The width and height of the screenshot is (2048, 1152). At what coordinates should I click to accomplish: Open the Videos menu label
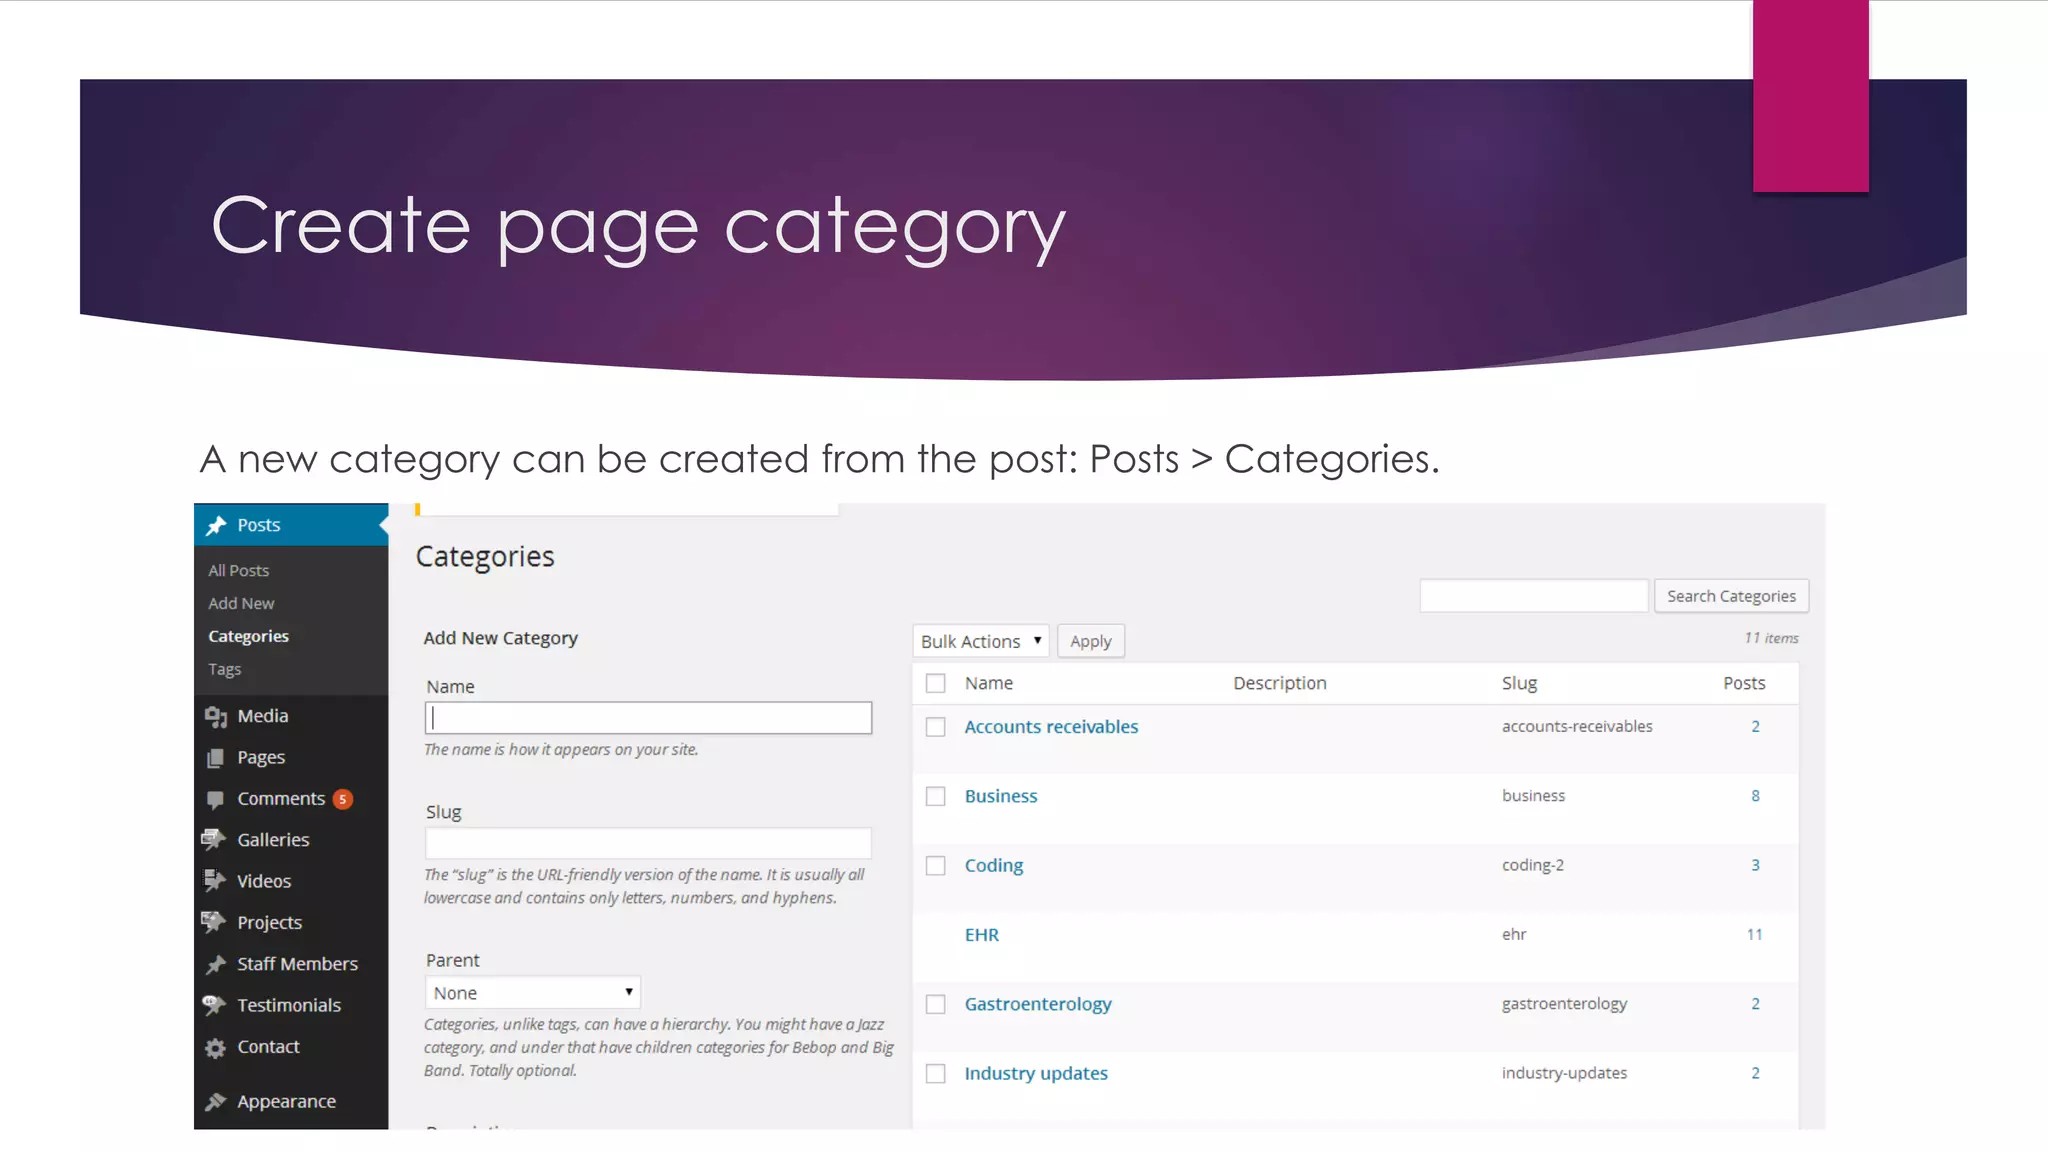(264, 882)
